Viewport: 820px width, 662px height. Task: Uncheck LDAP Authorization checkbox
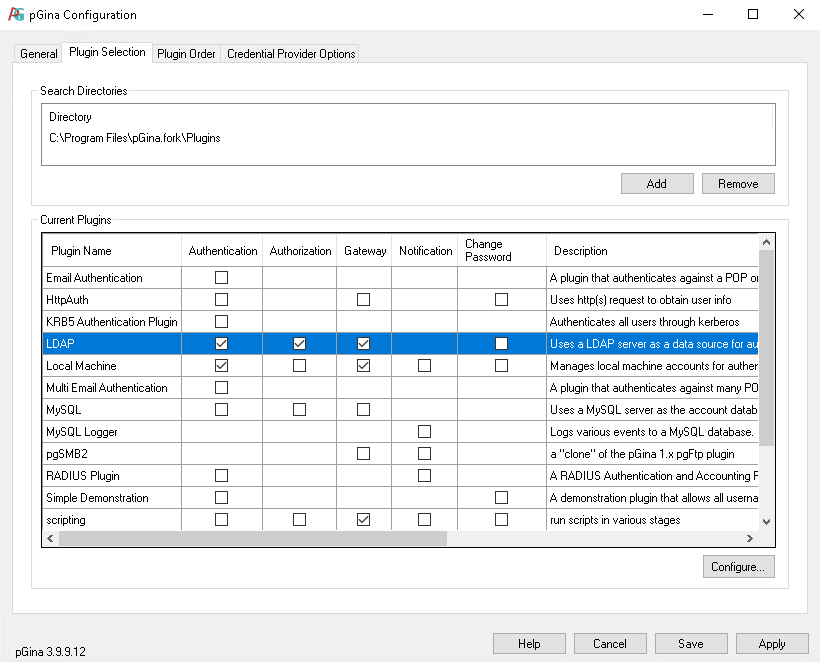[x=299, y=343]
